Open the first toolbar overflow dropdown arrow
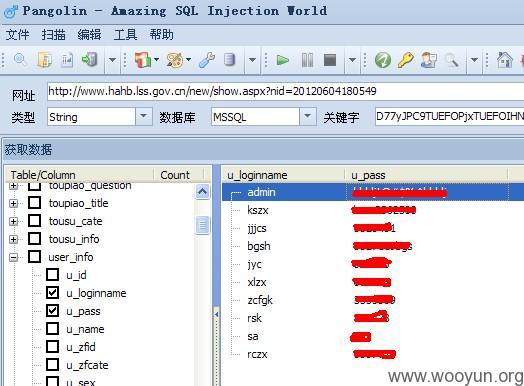 (x=112, y=60)
